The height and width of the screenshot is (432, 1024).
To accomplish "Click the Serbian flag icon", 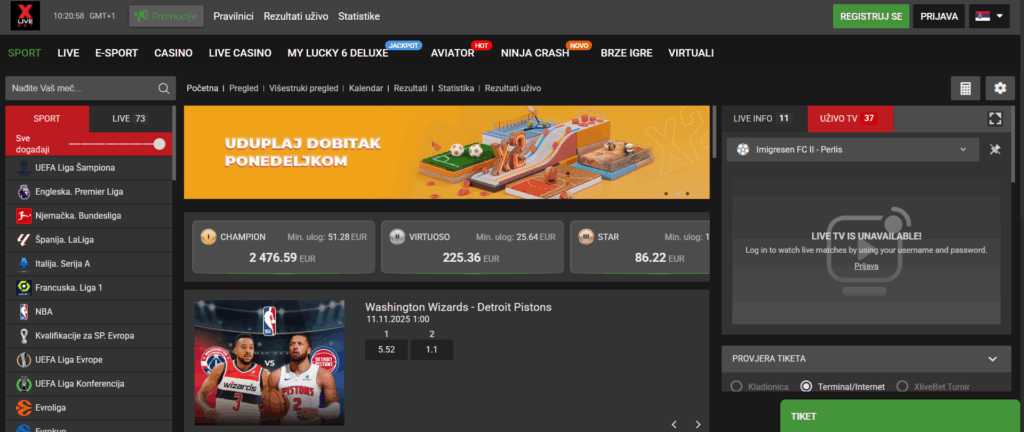I will [x=982, y=16].
